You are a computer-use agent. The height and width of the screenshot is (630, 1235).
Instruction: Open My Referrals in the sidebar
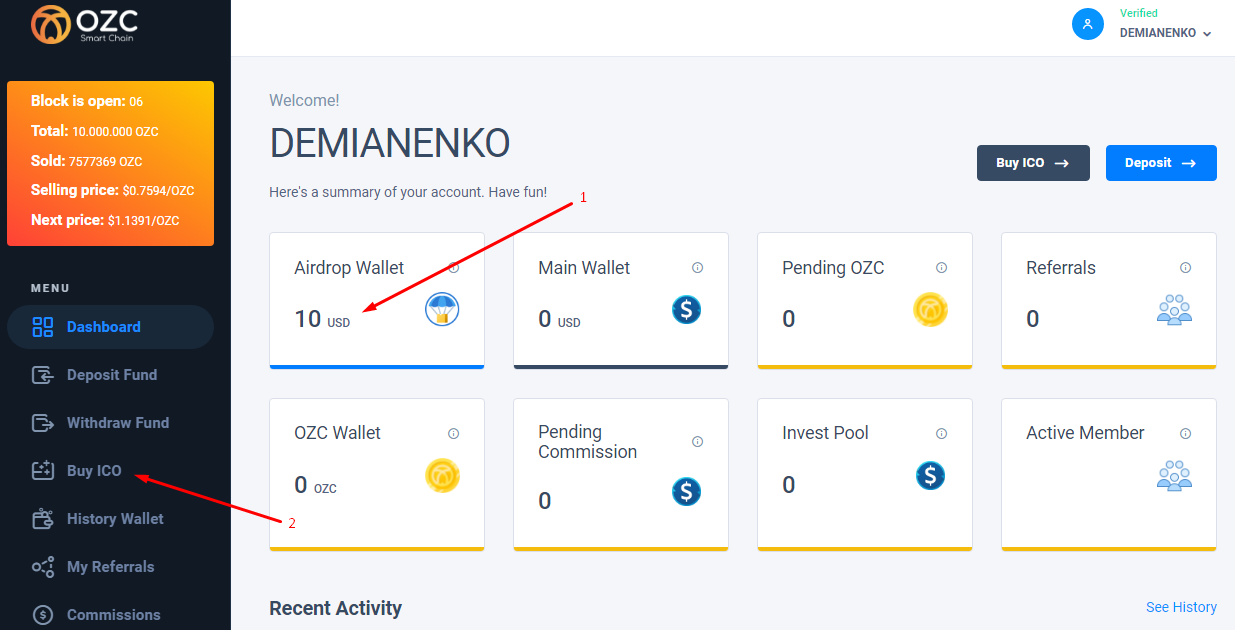110,567
